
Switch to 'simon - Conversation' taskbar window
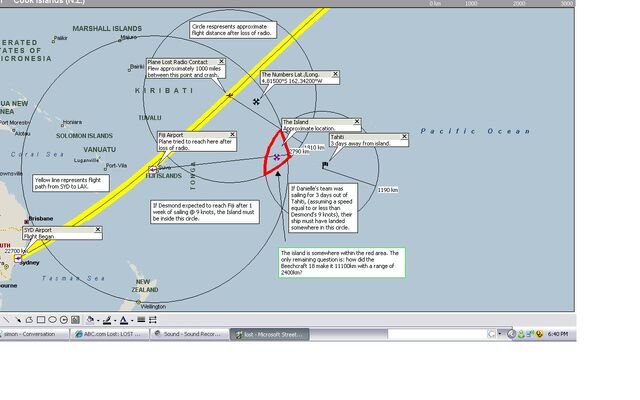tap(34, 334)
